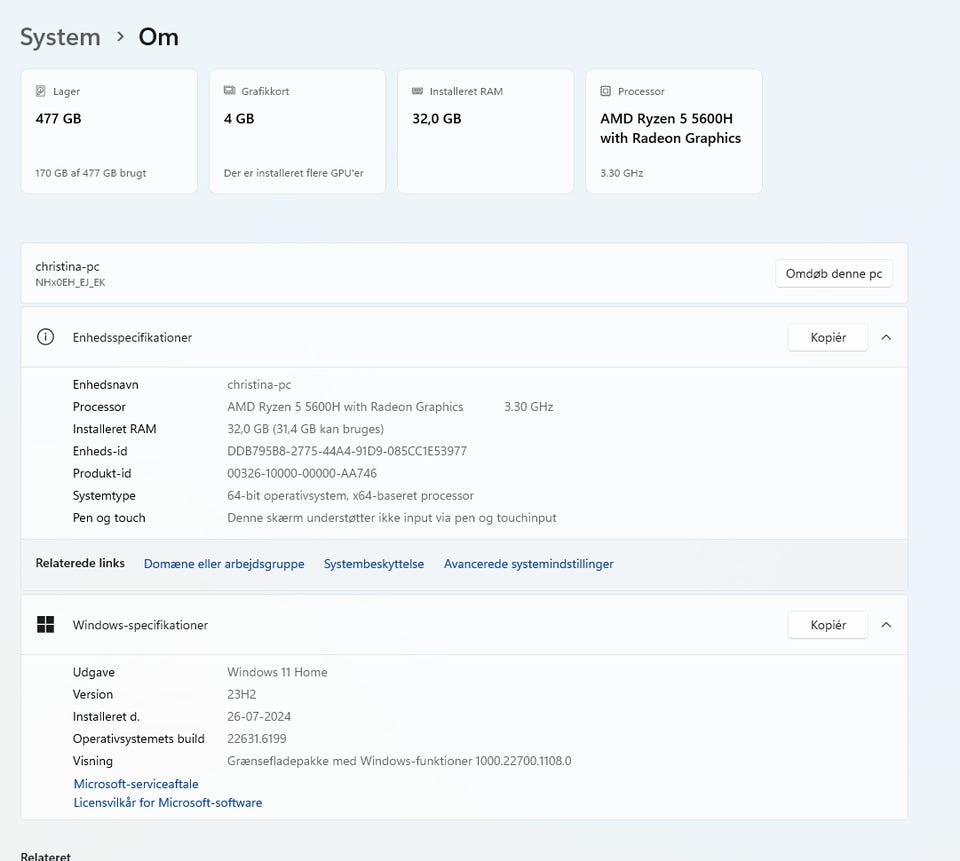This screenshot has height=861, width=960.
Task: Click the Lager storage drive icon
Action: [x=40, y=91]
